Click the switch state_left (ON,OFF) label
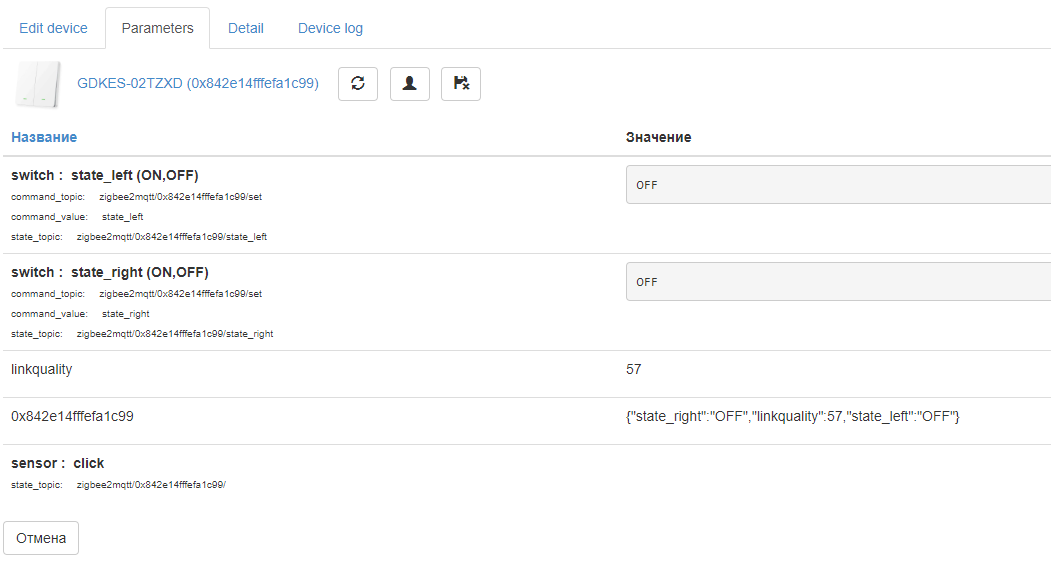 point(105,176)
